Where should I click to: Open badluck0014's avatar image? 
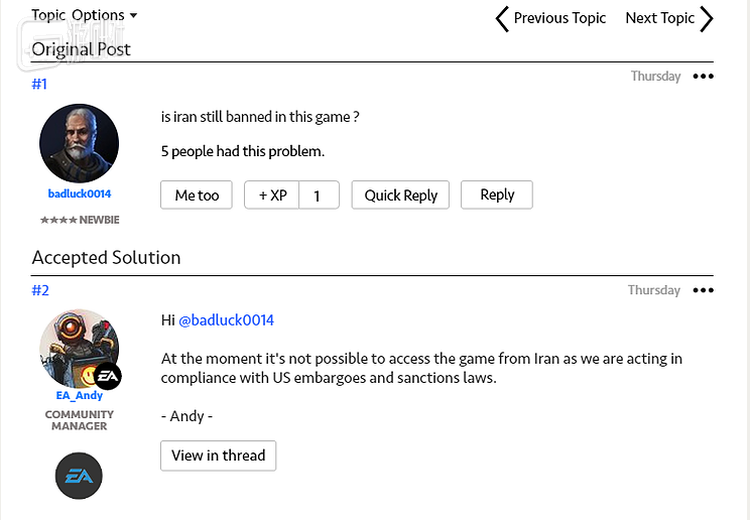(79, 143)
